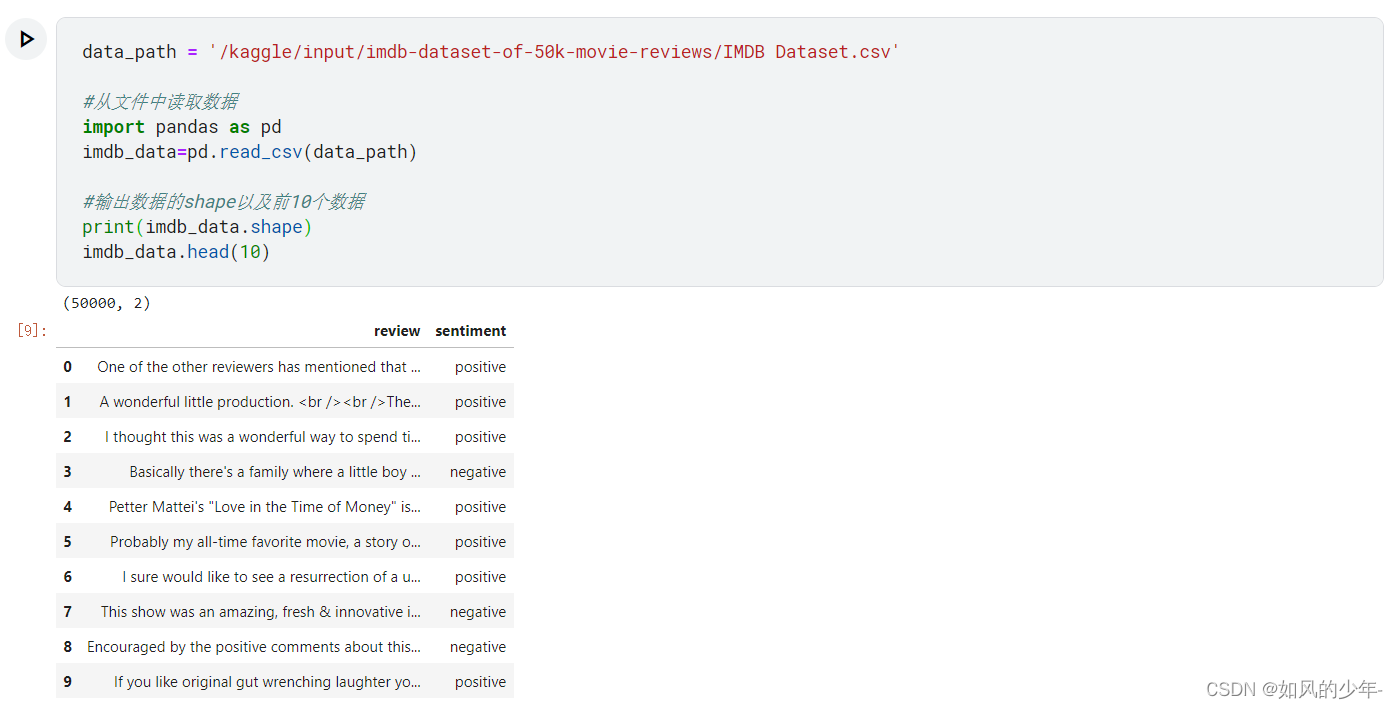Click the print(imdb_data.shape) line
The width and height of the screenshot is (1398, 709).
point(197,227)
